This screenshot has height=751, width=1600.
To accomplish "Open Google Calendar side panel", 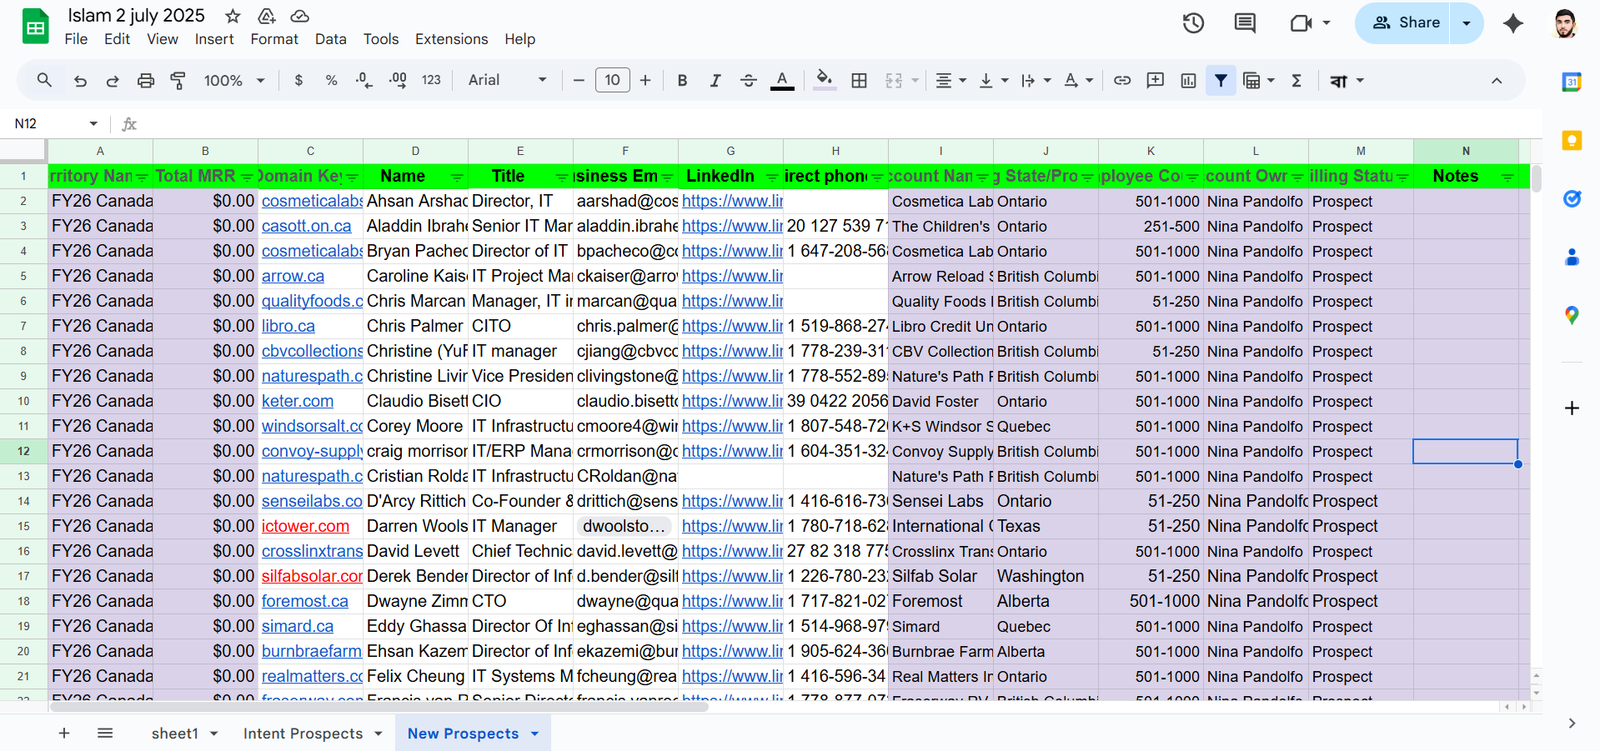I will (x=1572, y=83).
